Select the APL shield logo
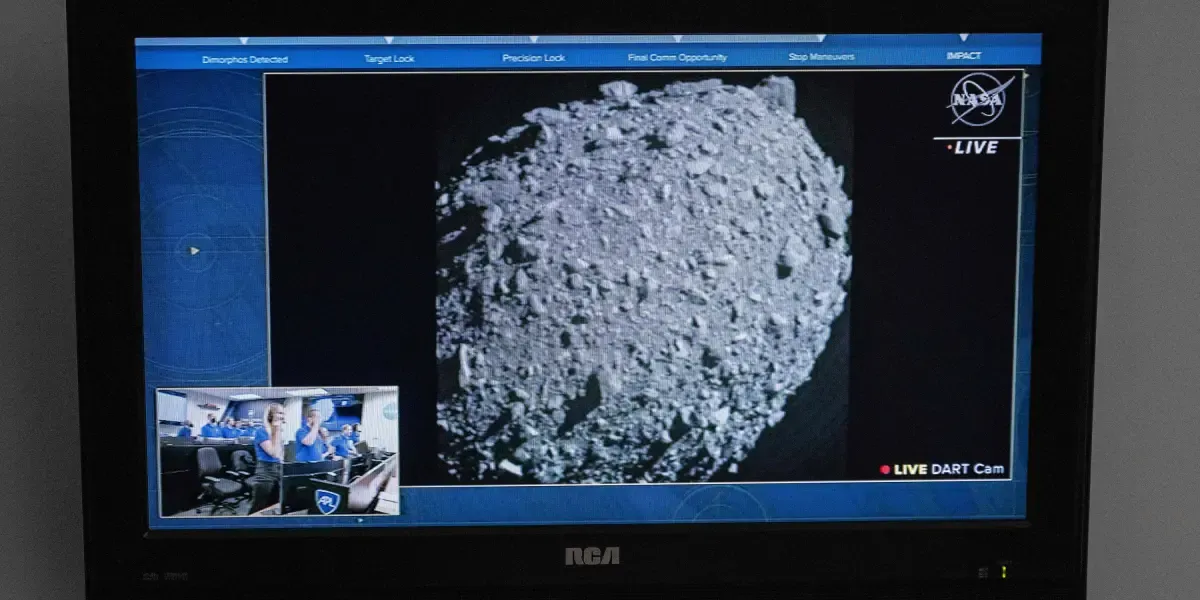The width and height of the screenshot is (1200, 600). 327,501
